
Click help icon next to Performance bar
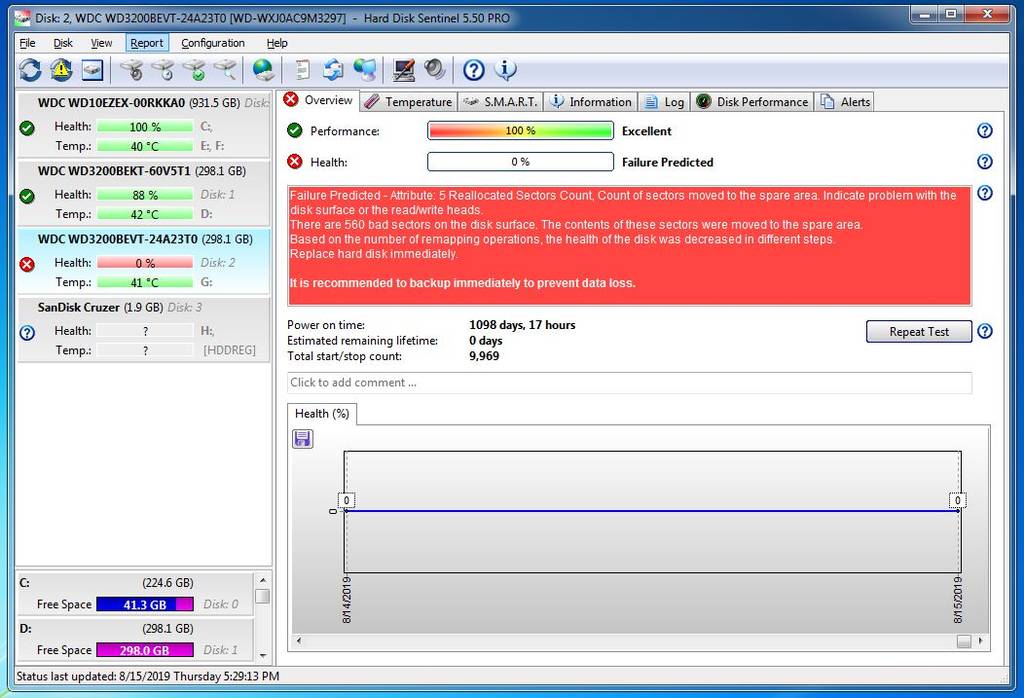pyautogui.click(x=985, y=131)
